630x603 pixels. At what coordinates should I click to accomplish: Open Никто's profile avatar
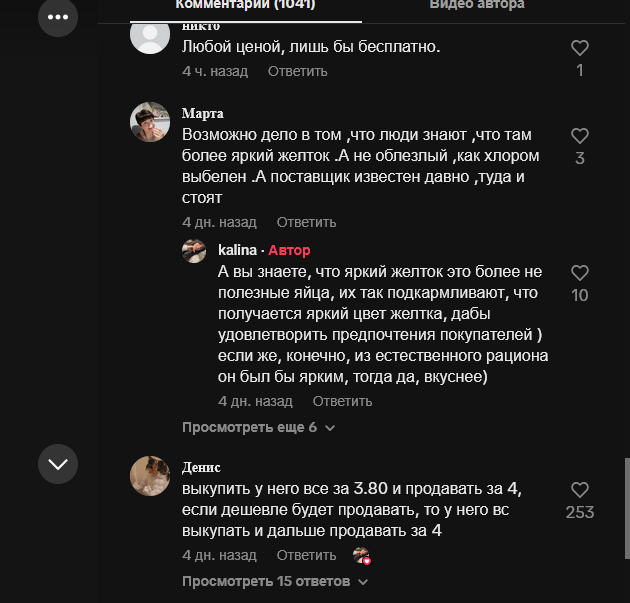(x=150, y=36)
